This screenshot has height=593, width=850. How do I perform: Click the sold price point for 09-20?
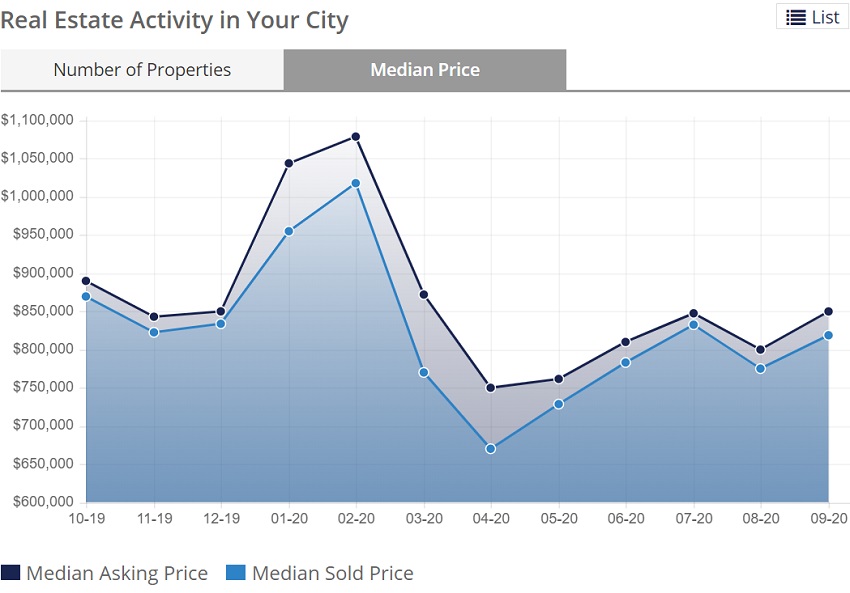(x=828, y=336)
